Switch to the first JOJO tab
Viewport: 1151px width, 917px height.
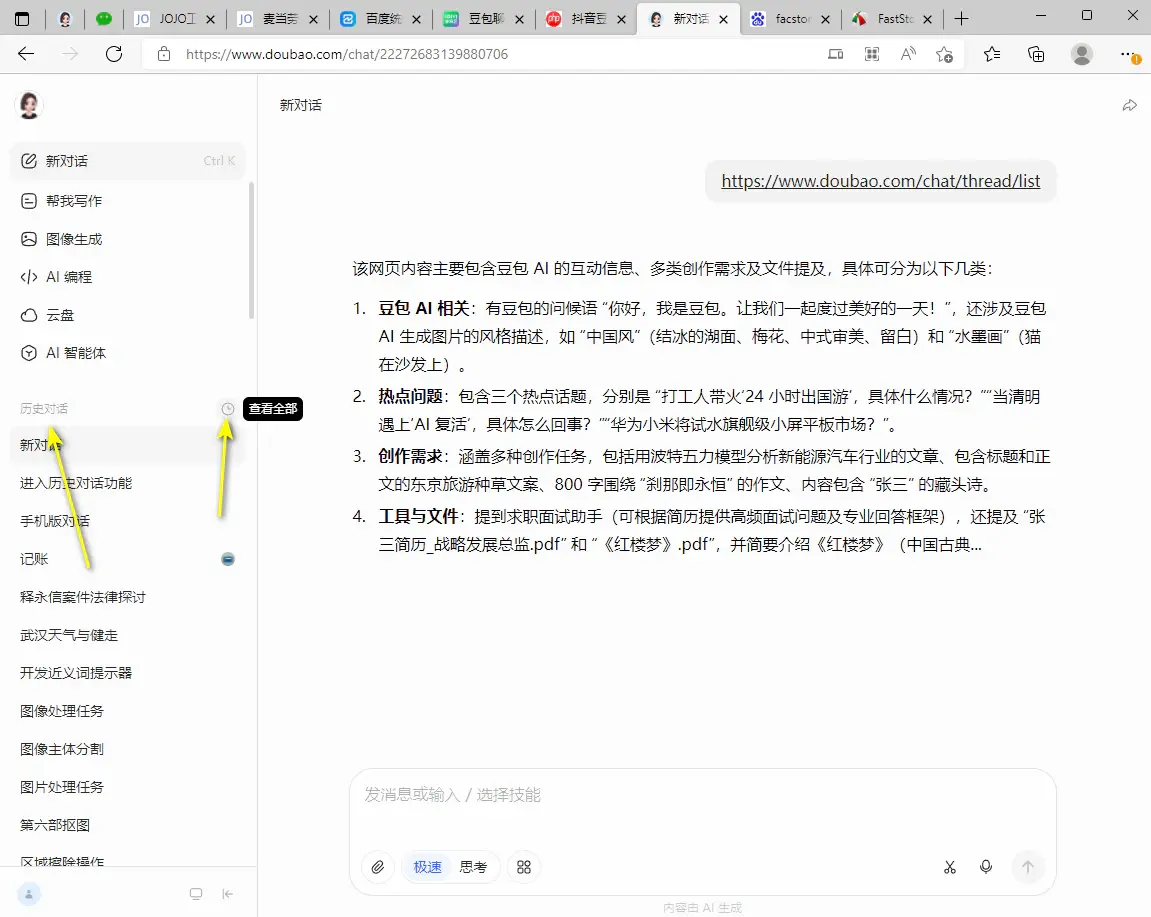point(175,19)
